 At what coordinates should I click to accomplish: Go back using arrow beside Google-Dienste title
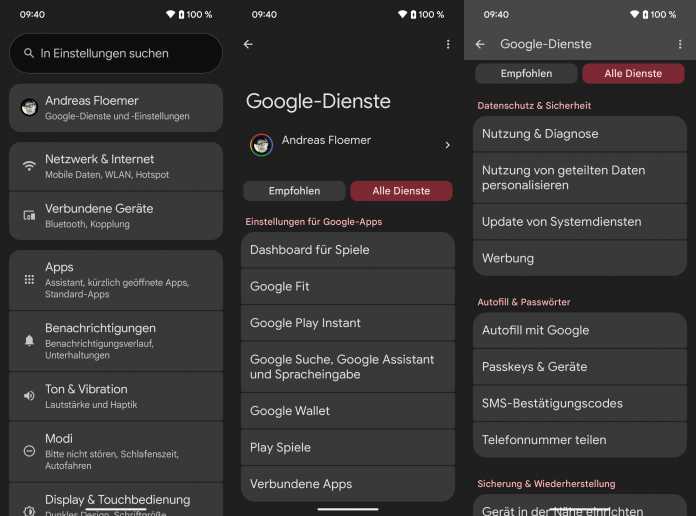(x=480, y=44)
